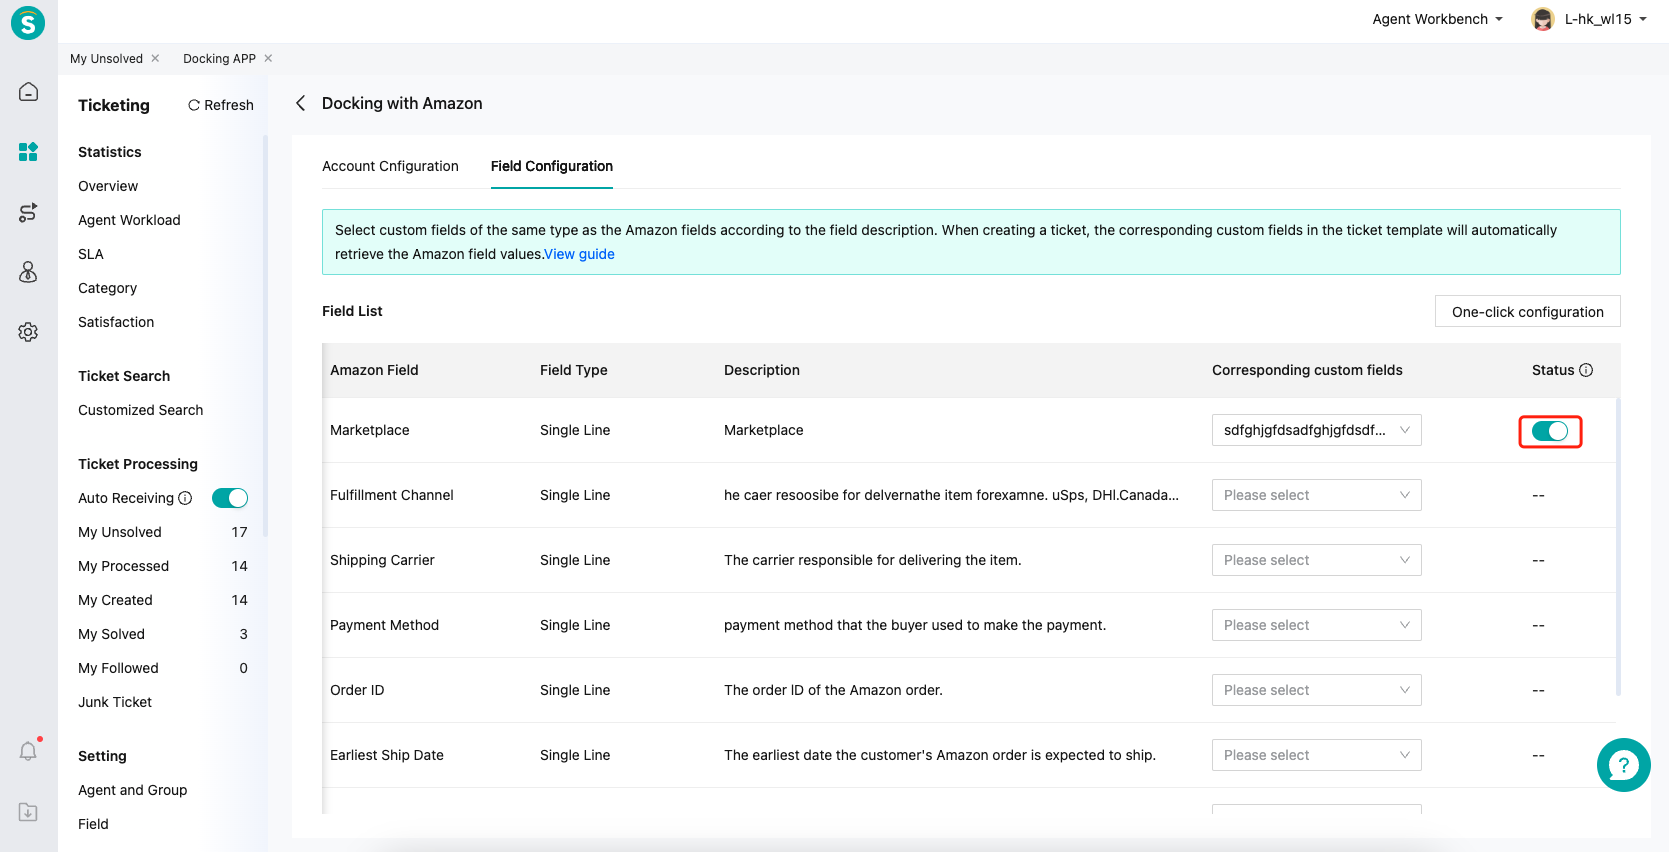Open Shipping Carrier custom field dropdown
Viewport: 1669px width, 852px height.
click(x=1316, y=560)
